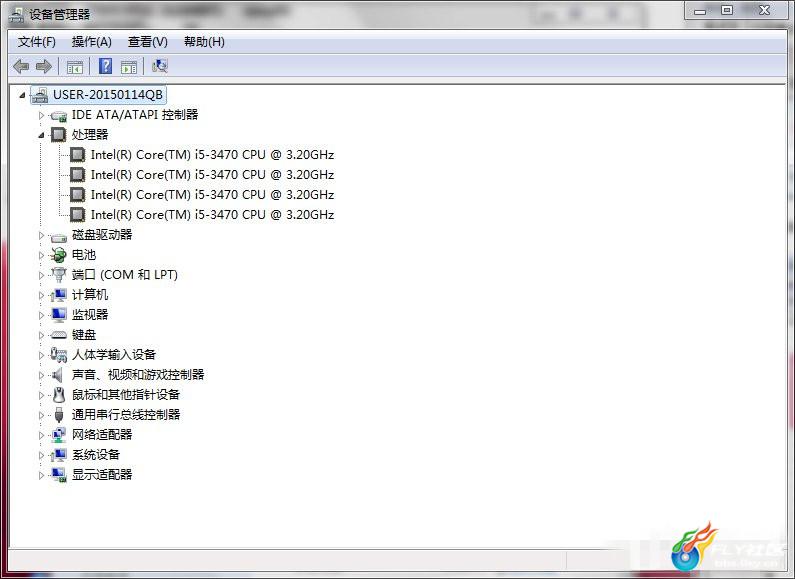This screenshot has width=795, height=579.
Task: Close the 设备管理器 window
Action: point(765,10)
